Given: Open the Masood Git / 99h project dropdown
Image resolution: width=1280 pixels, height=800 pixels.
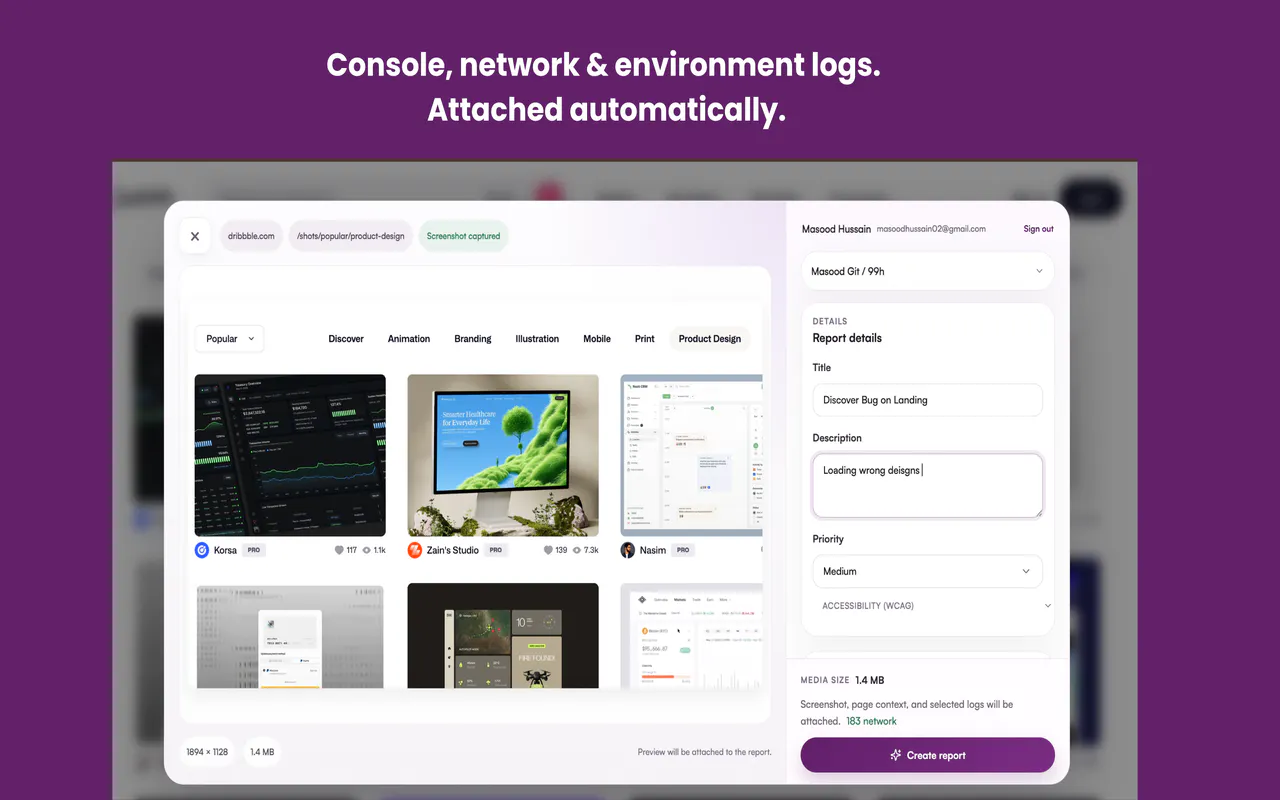Looking at the screenshot, I should (928, 271).
